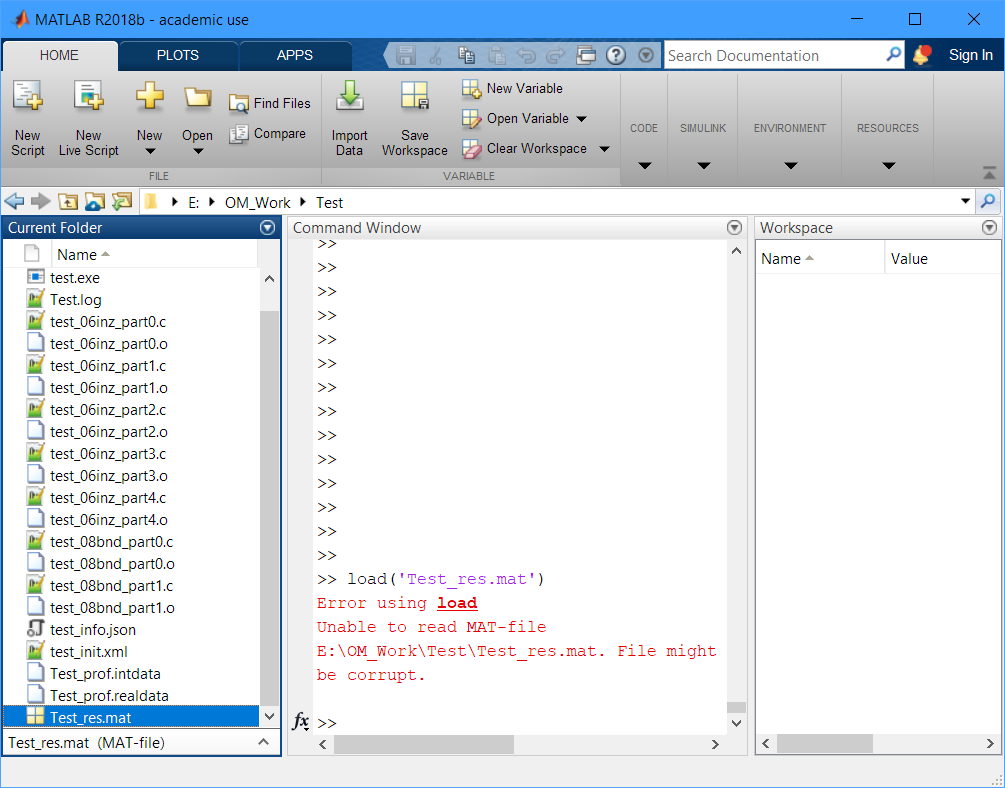Image resolution: width=1005 pixels, height=788 pixels.
Task: Sort by Name column in Current Folder
Action: pos(83,255)
